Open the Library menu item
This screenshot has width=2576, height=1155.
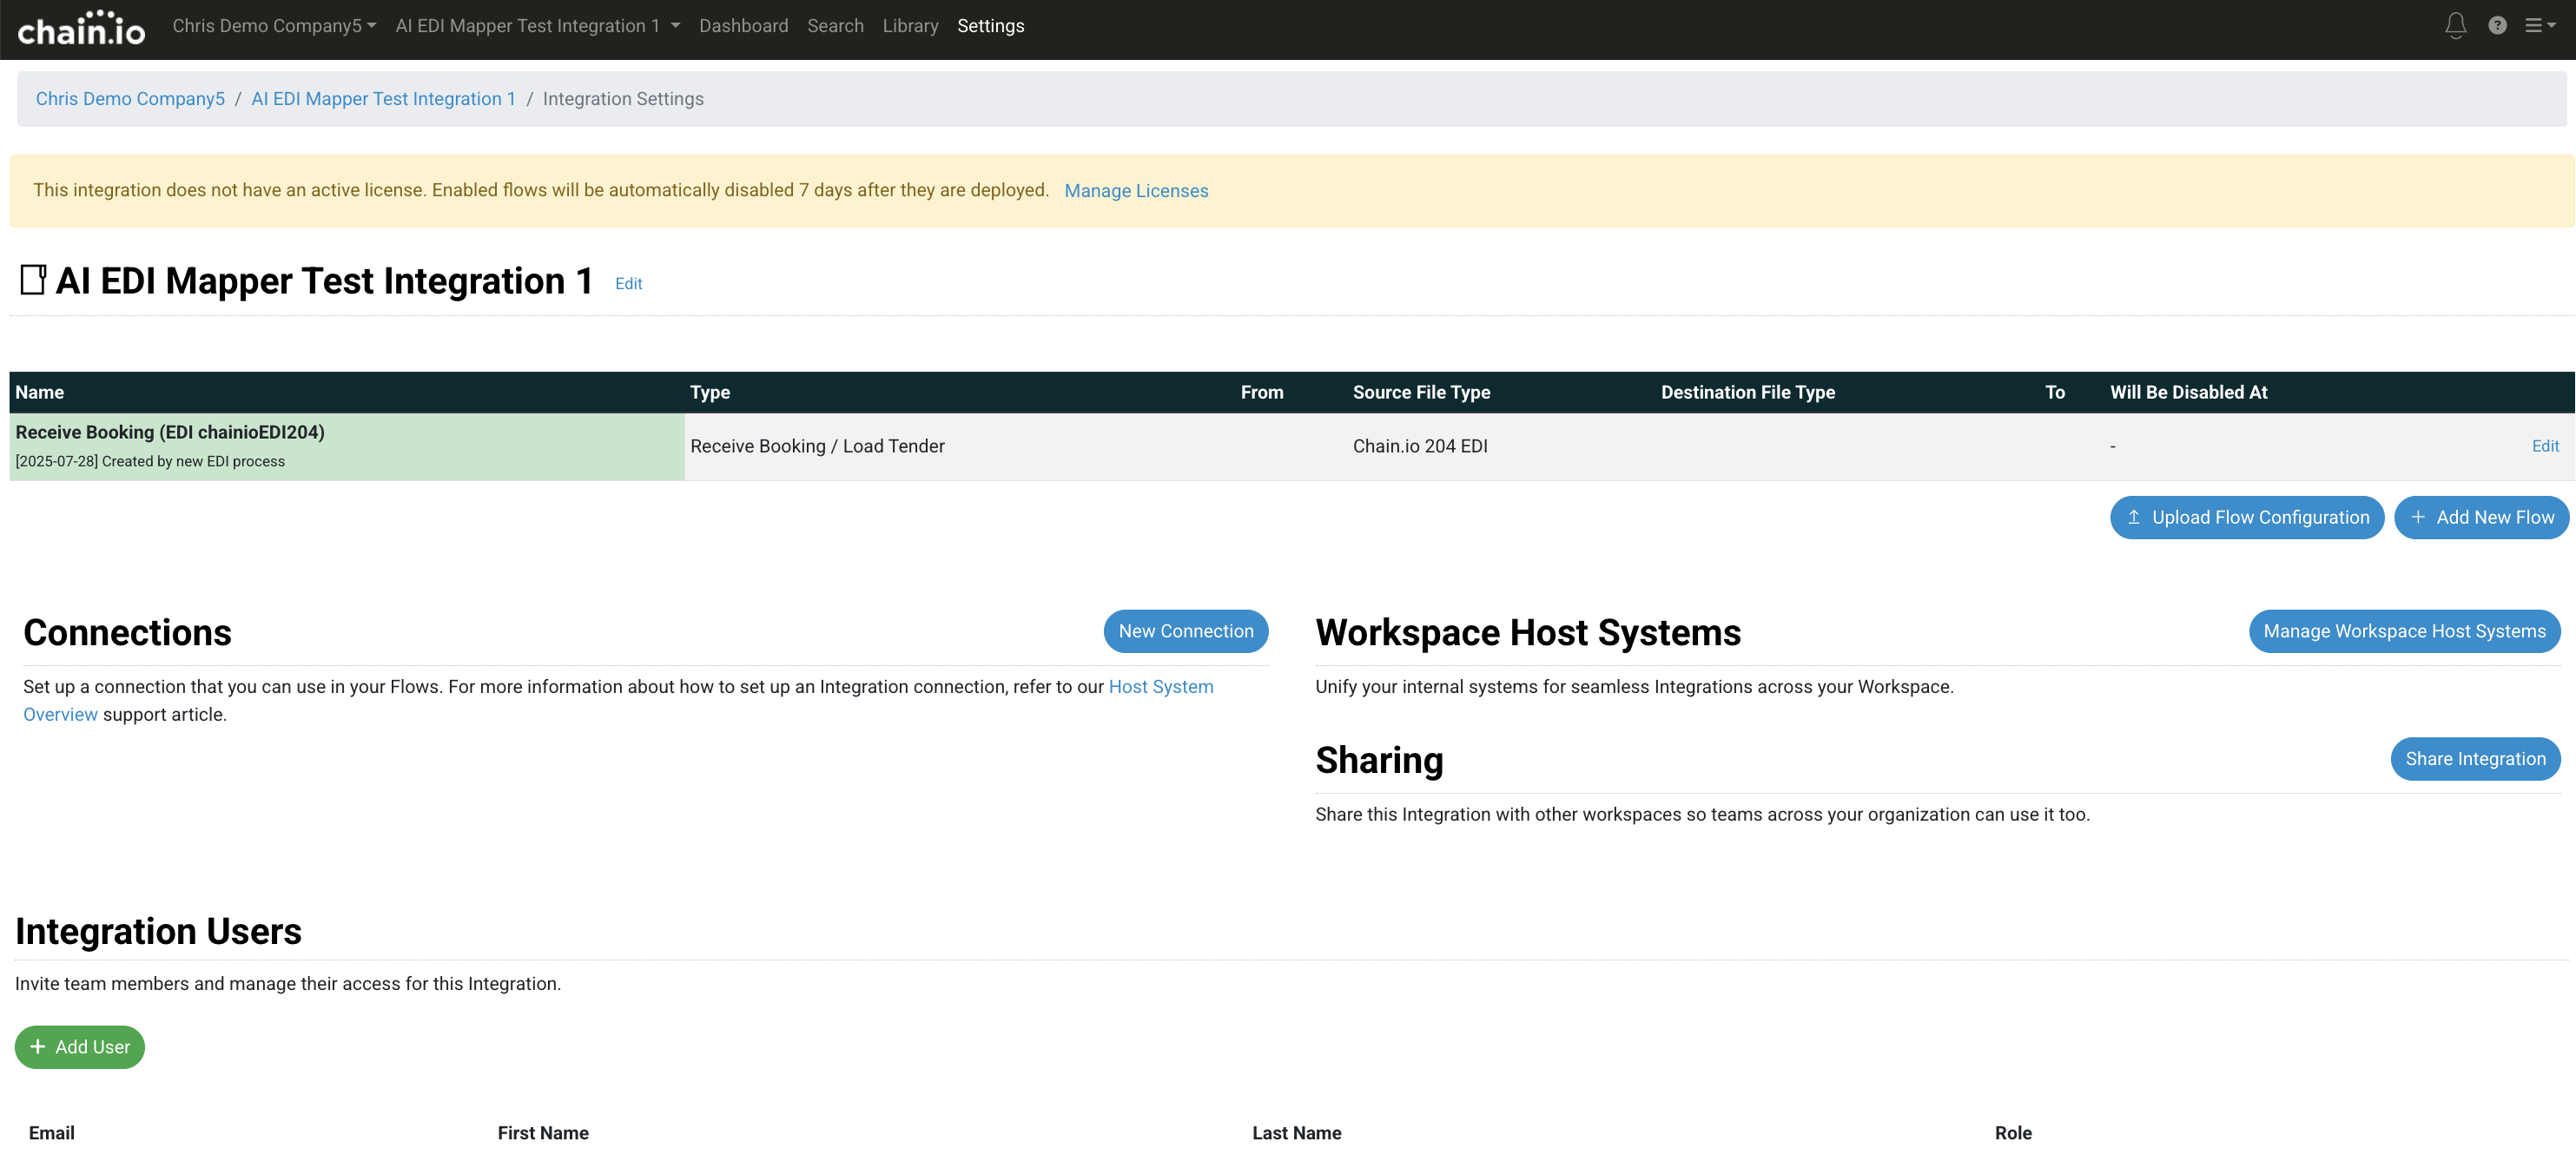910,26
